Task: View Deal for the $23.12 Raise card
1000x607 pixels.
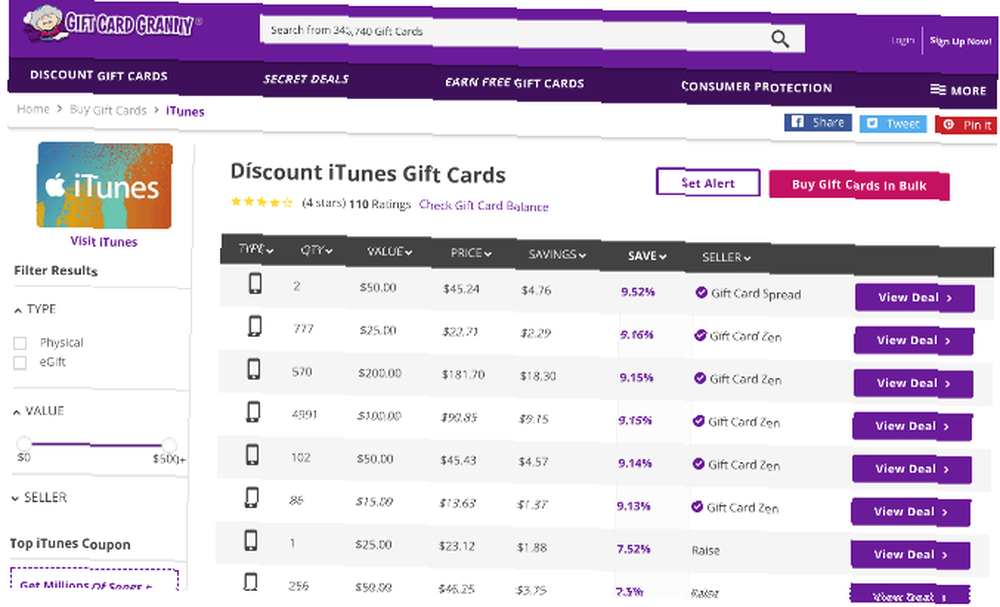Action: point(911,555)
